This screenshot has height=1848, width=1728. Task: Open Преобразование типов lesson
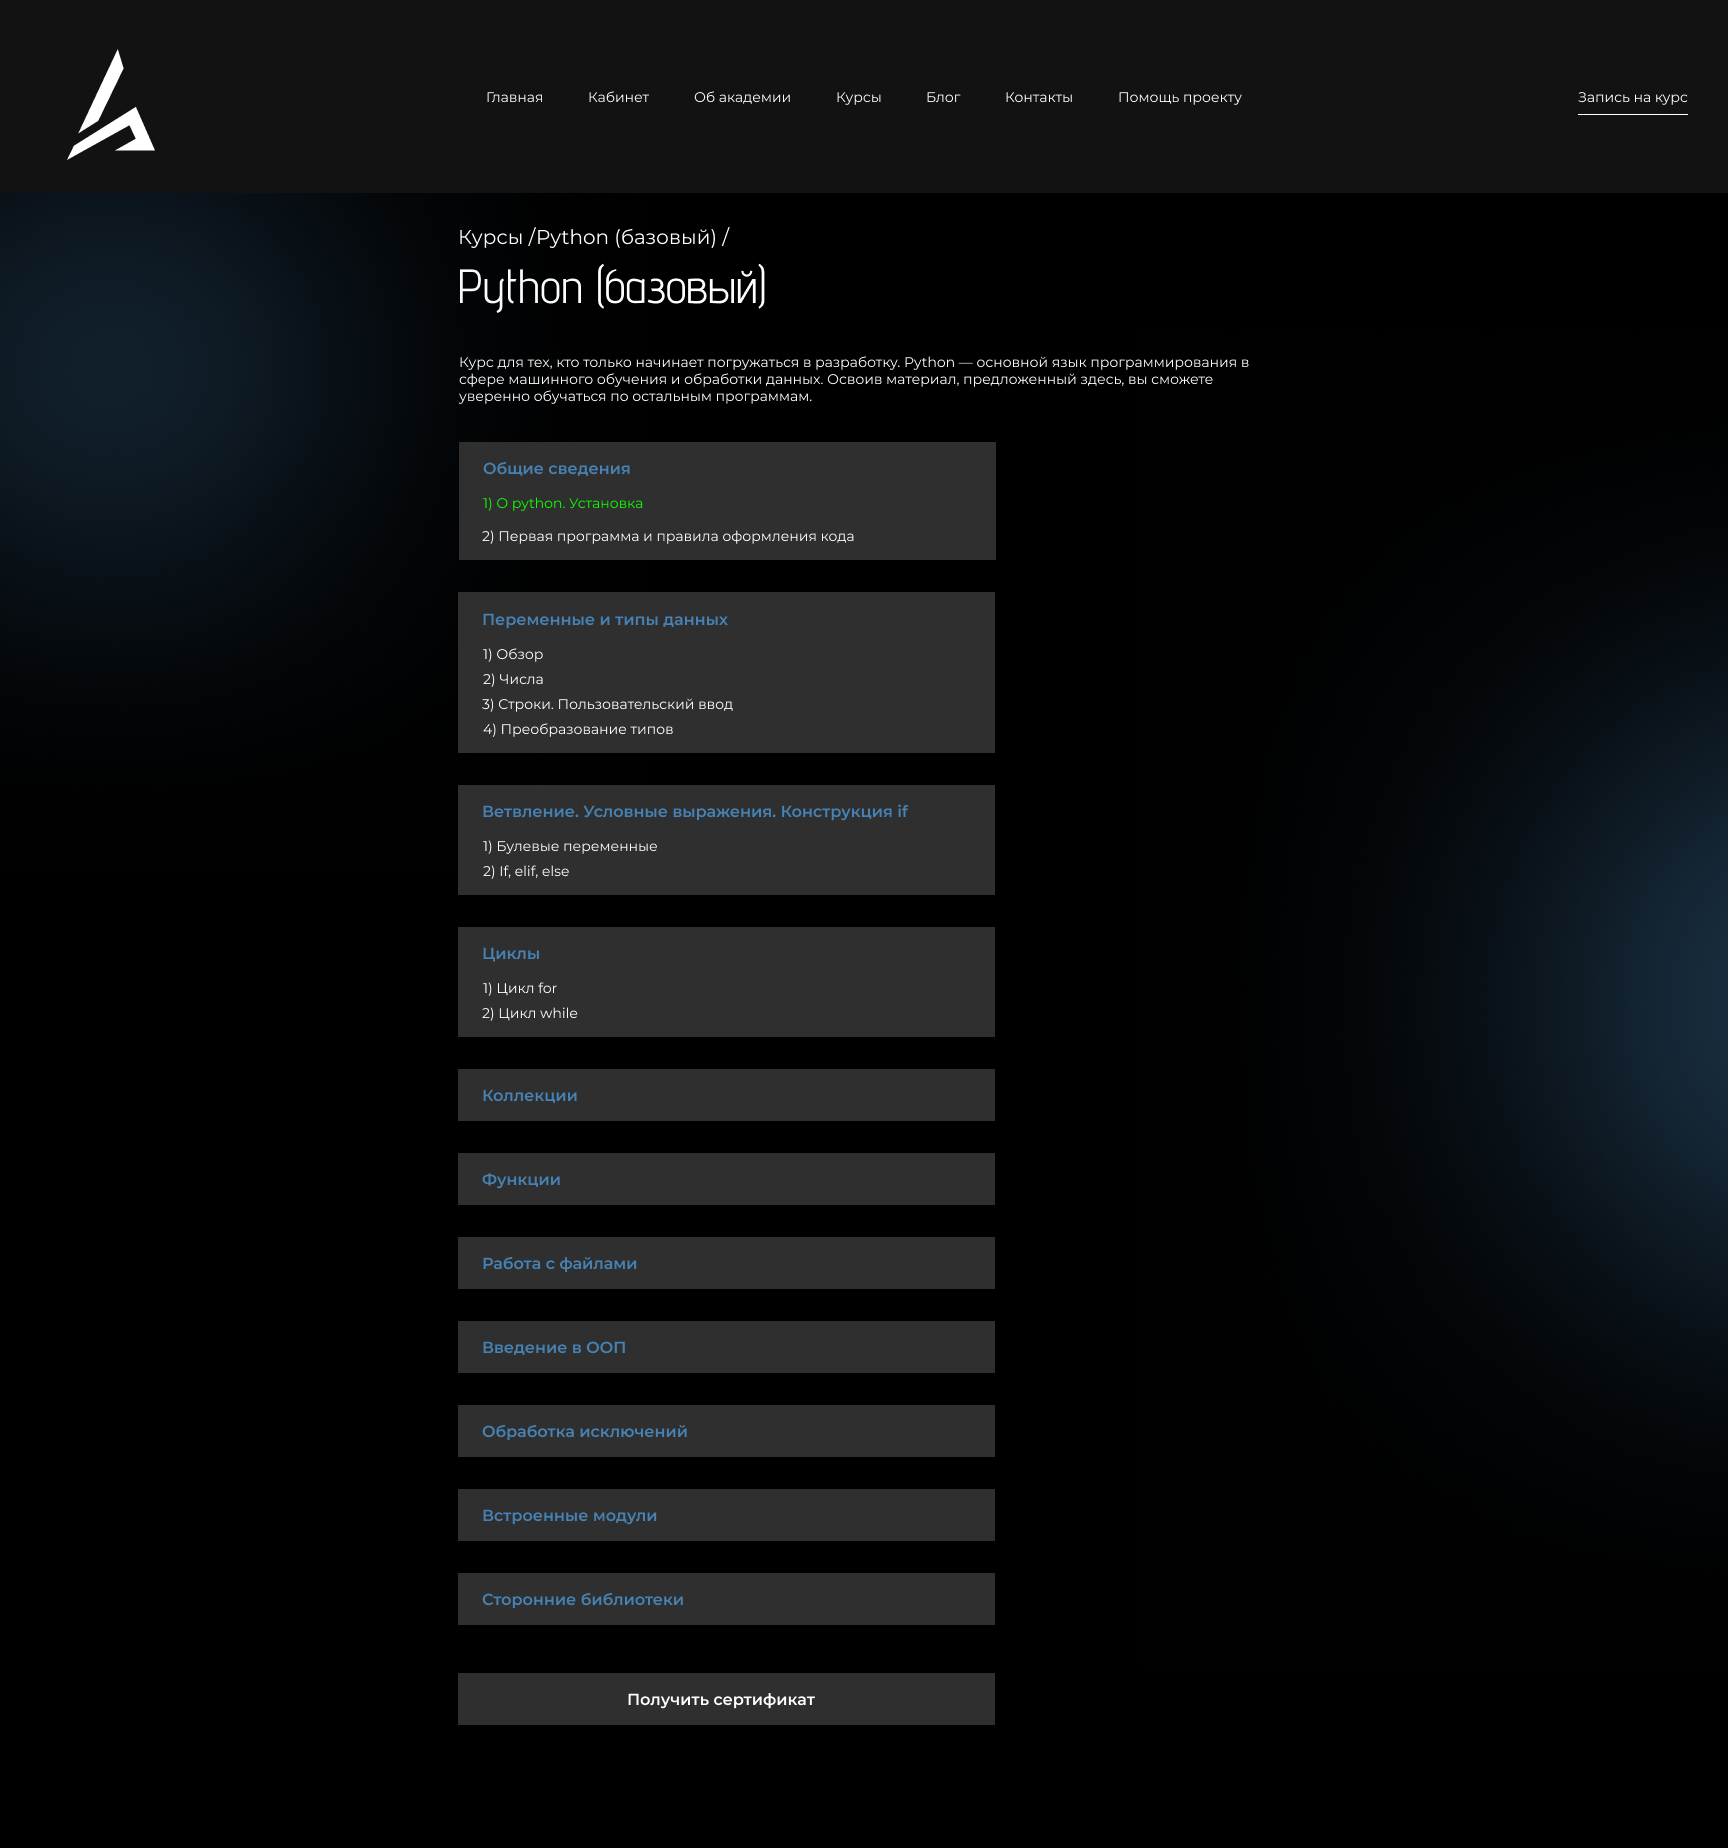point(577,729)
